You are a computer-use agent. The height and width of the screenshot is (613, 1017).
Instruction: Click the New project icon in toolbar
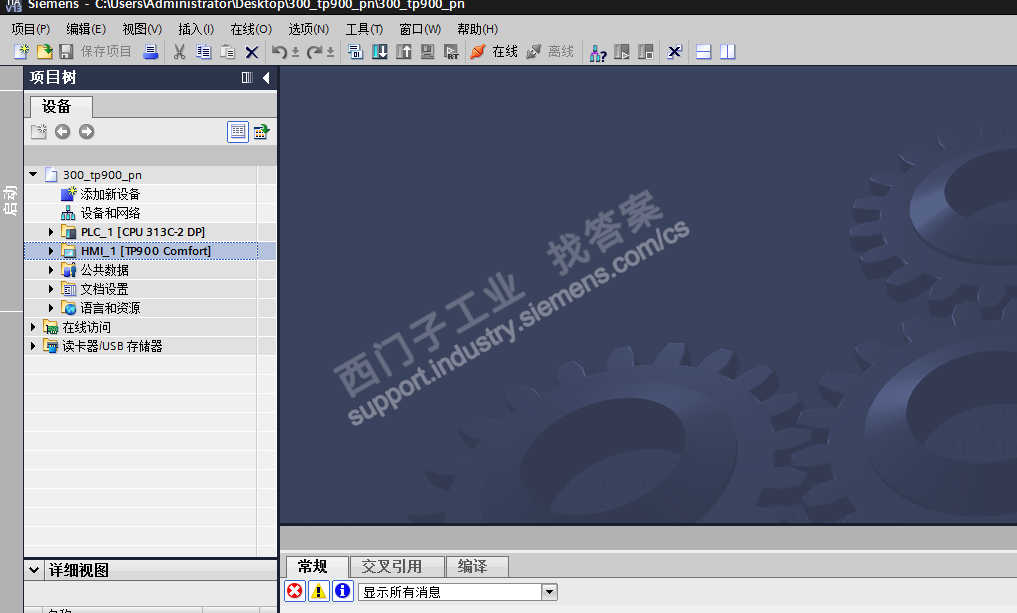pyautogui.click(x=21, y=51)
